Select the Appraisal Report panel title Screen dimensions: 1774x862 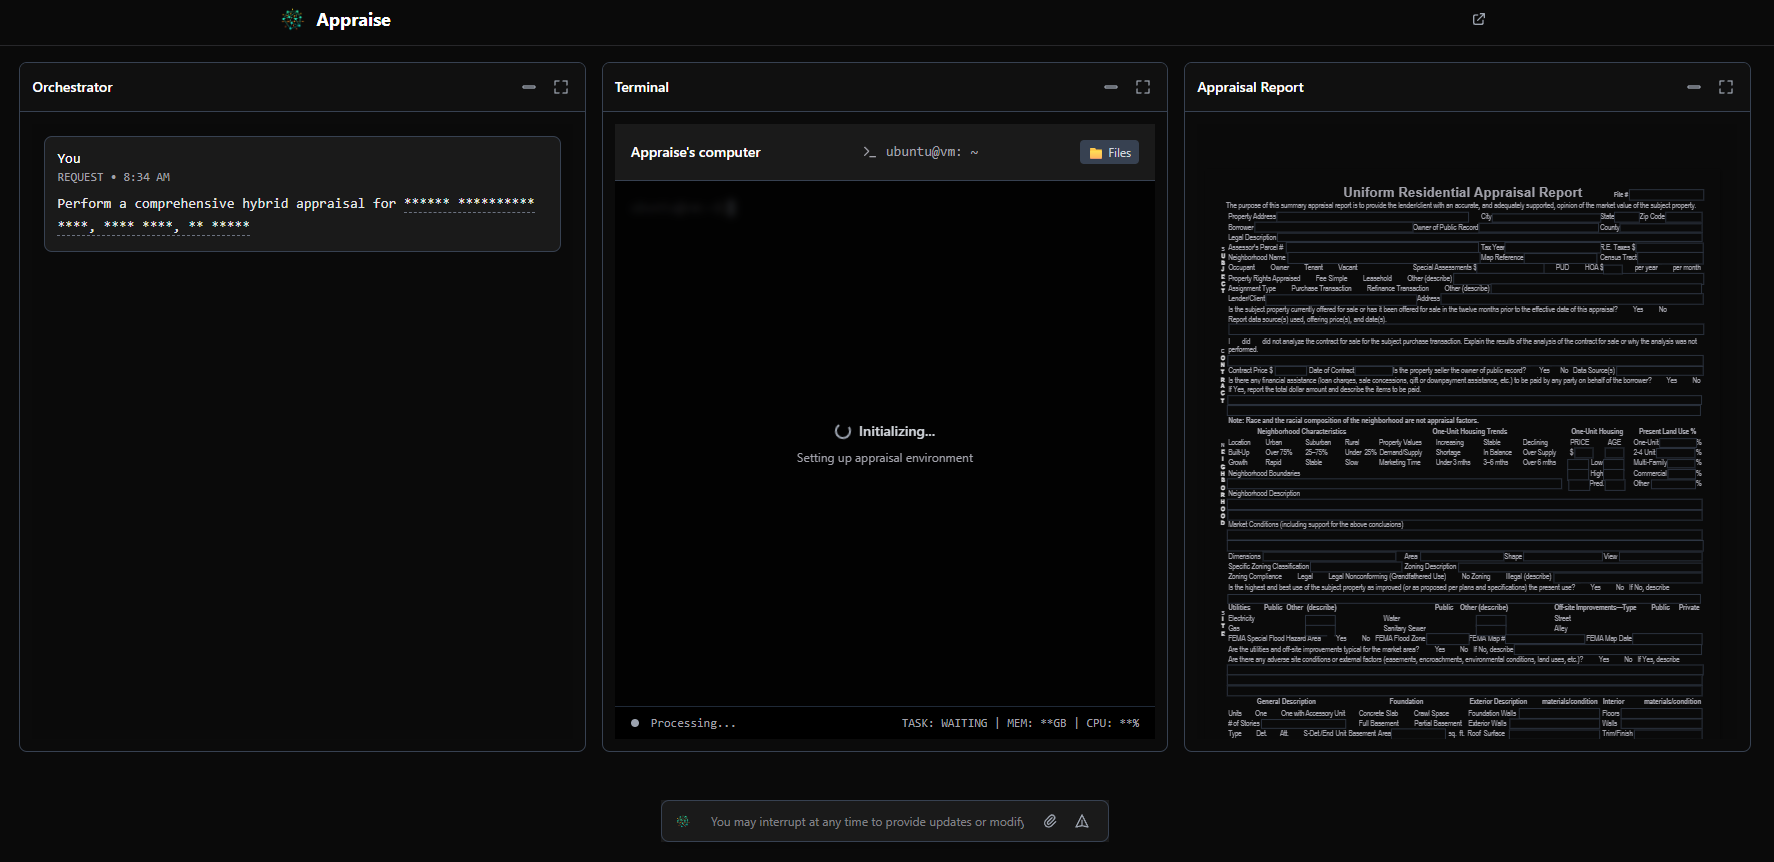tap(1250, 87)
